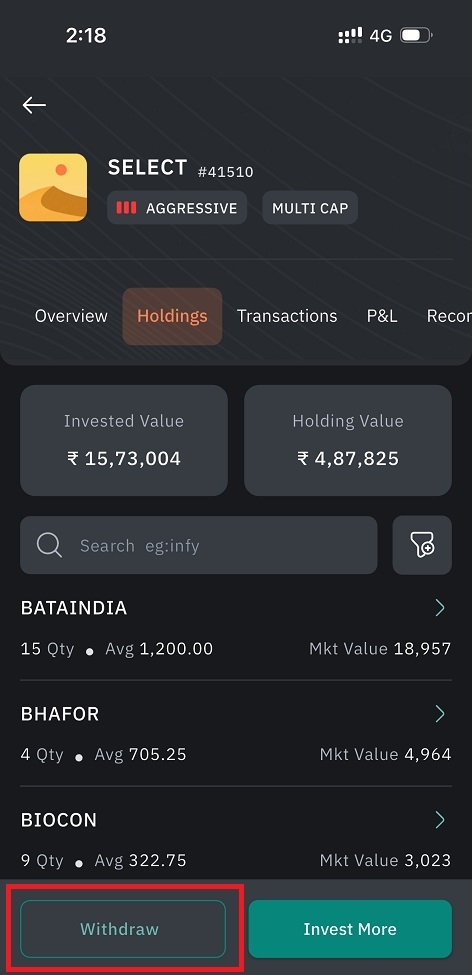Expand the BIOCON holding chevron
The image size is (472, 975).
coord(440,820)
